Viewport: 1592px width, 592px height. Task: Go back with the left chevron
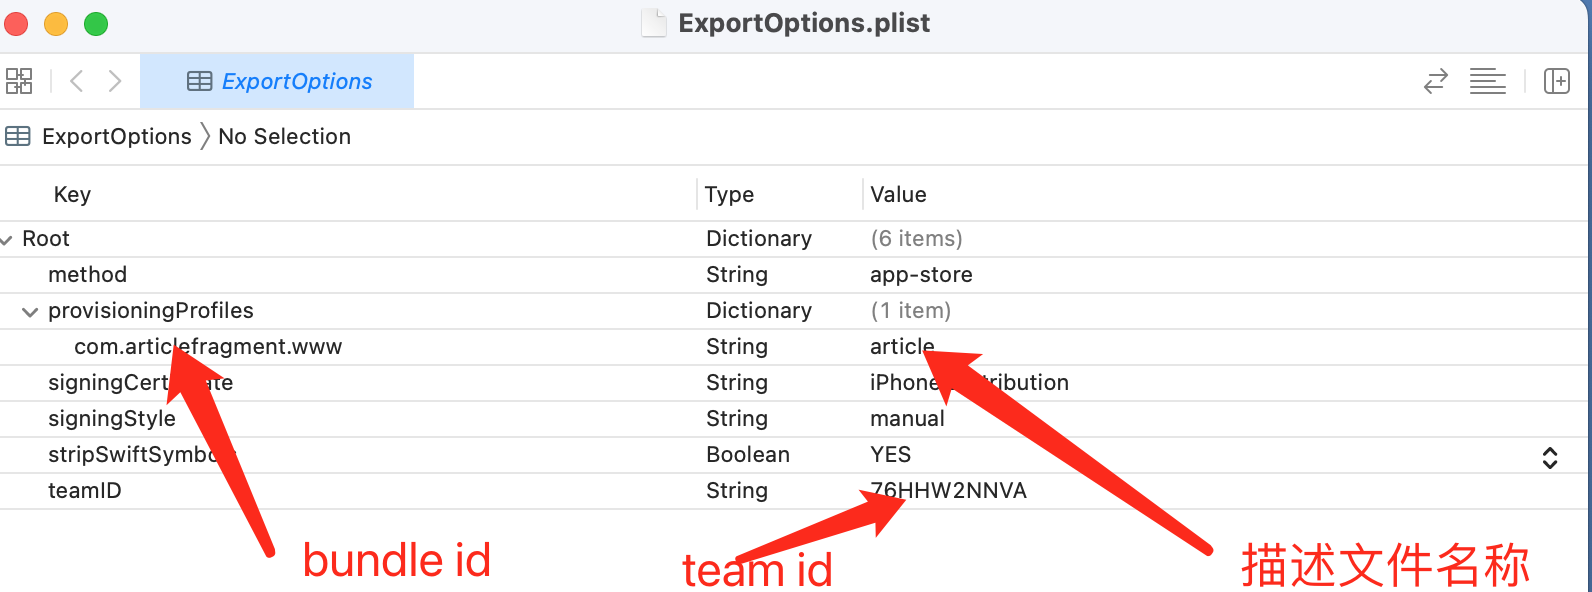pos(77,81)
